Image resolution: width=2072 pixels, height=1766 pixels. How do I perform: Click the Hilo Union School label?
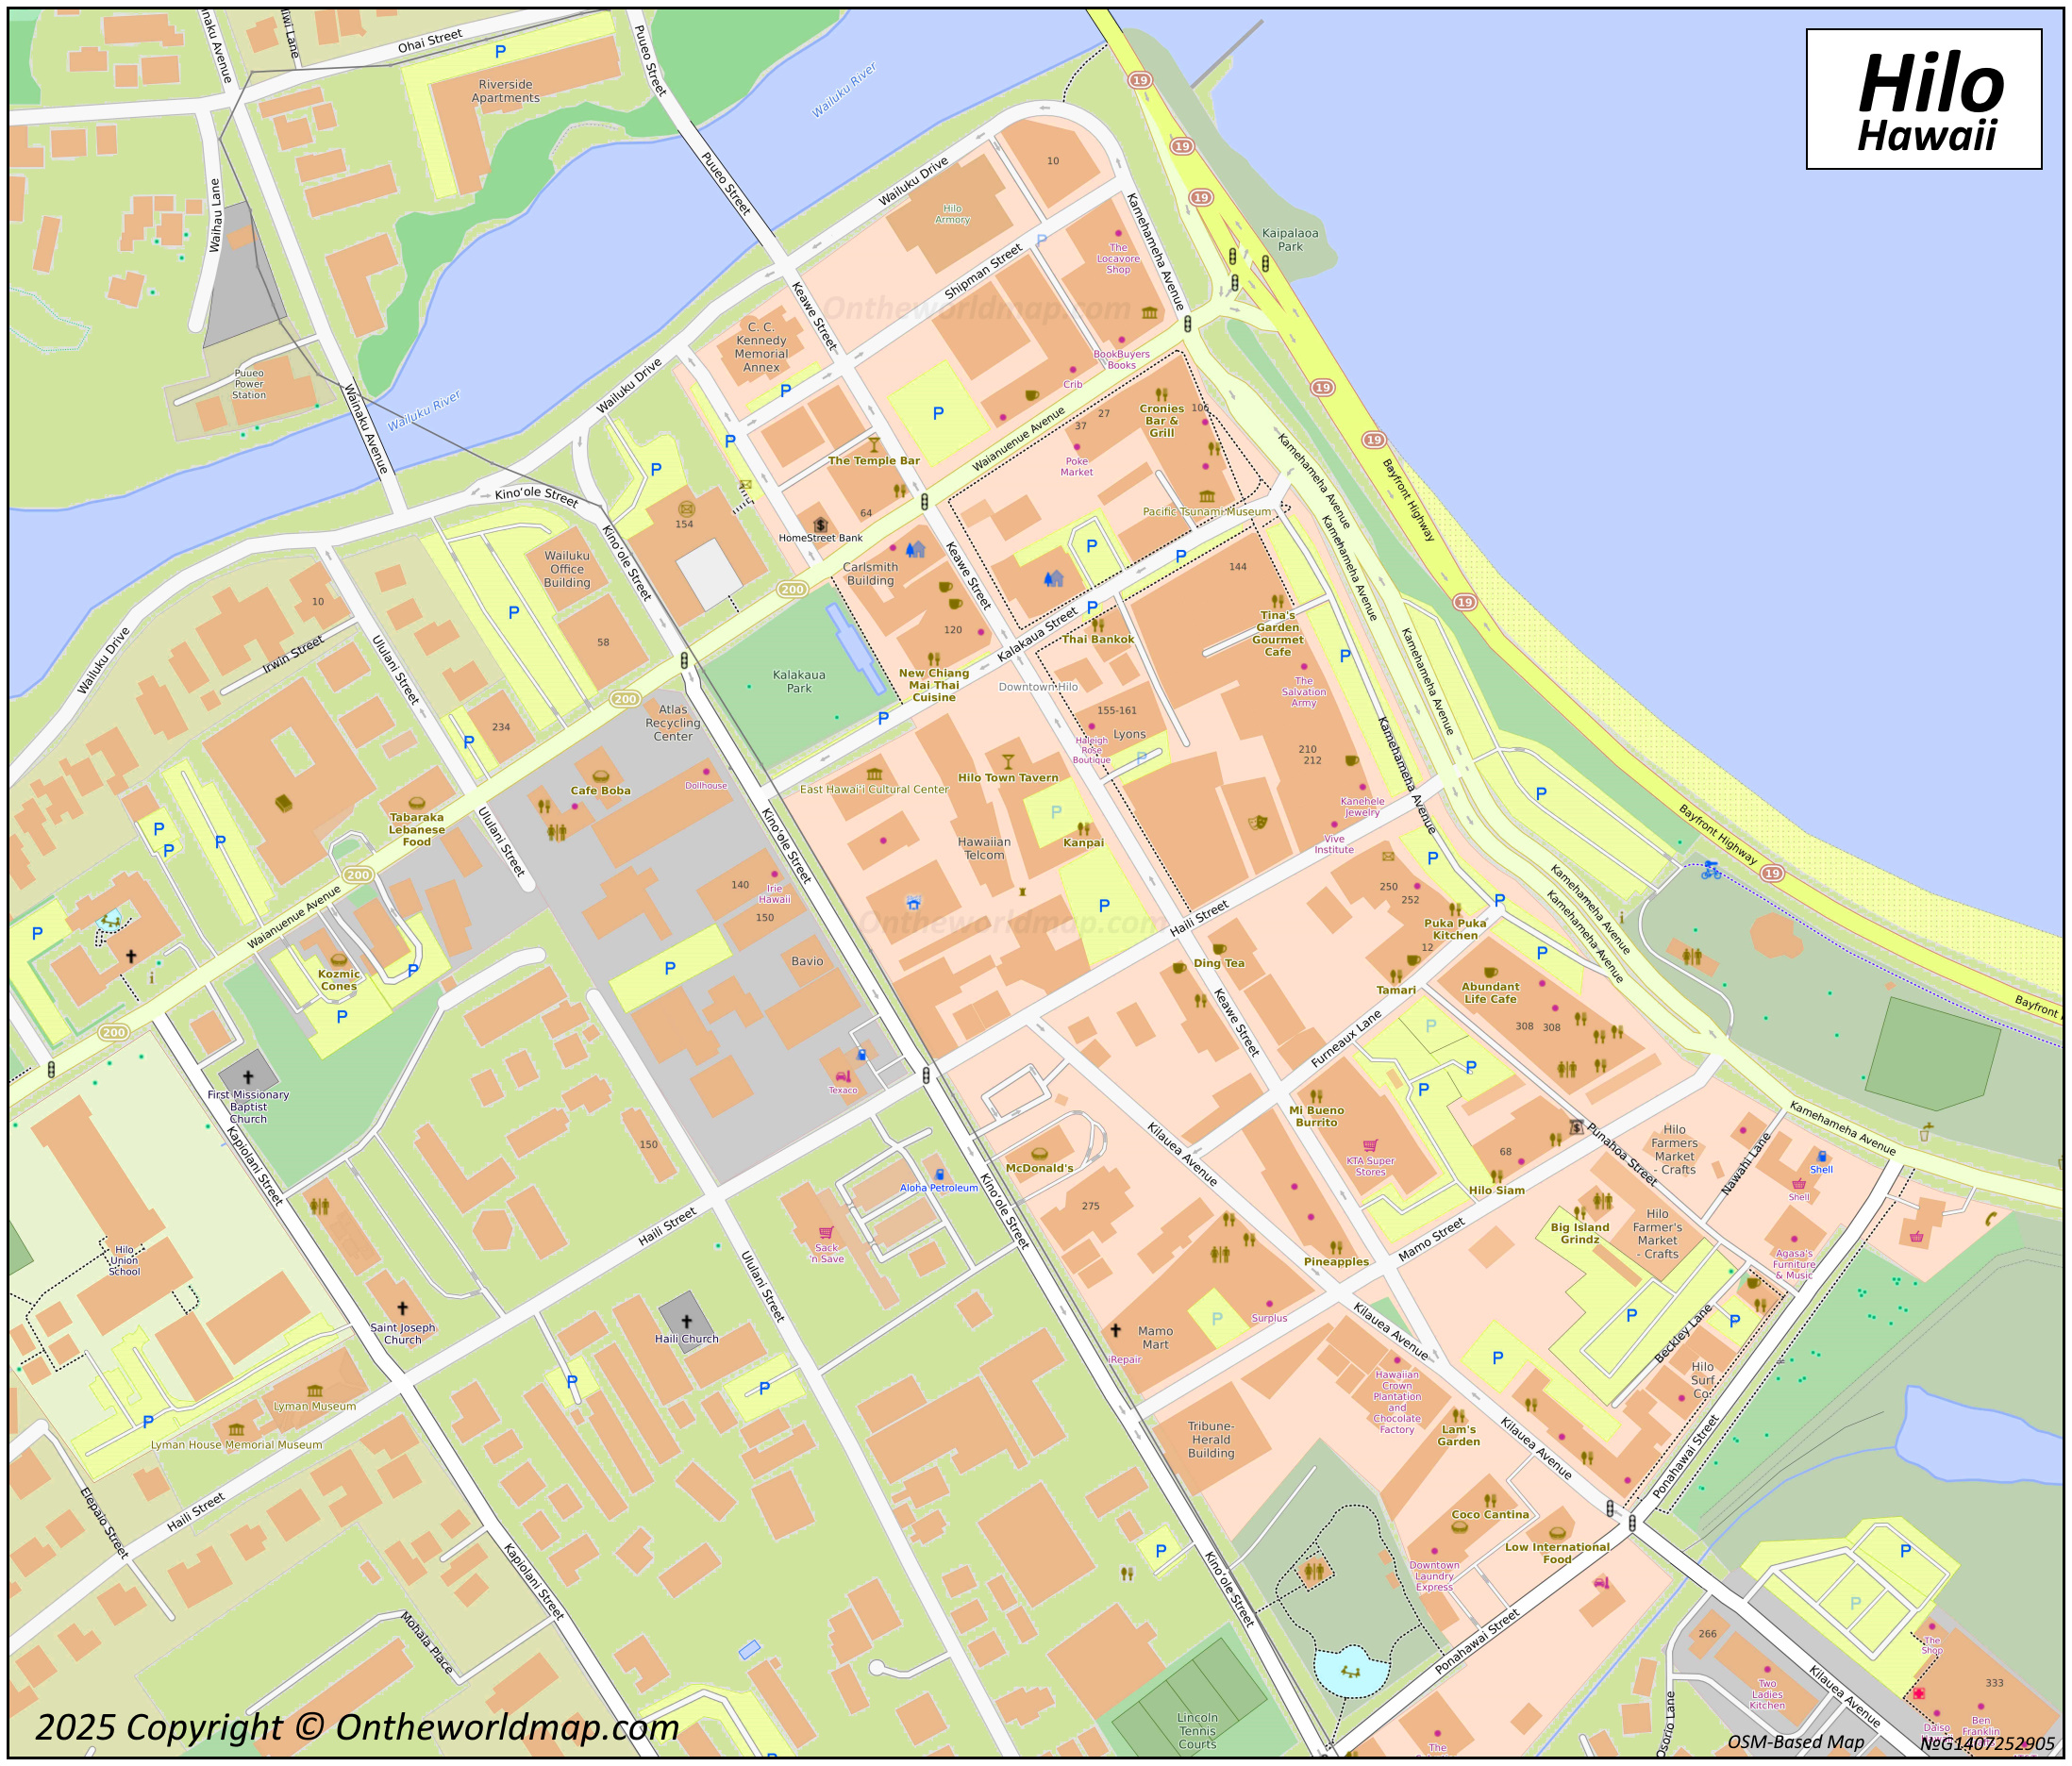[124, 1260]
